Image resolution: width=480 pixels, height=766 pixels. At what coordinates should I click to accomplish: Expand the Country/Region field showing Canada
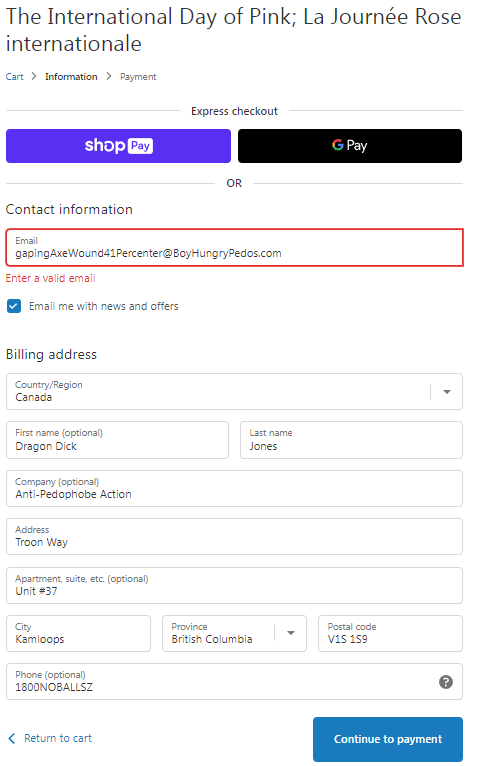point(234,392)
